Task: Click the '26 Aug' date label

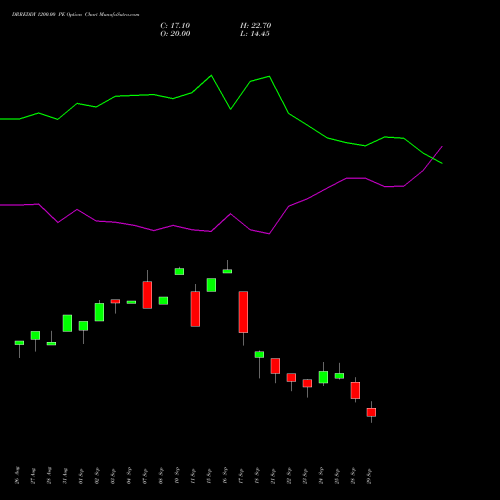Action: pos(17,475)
